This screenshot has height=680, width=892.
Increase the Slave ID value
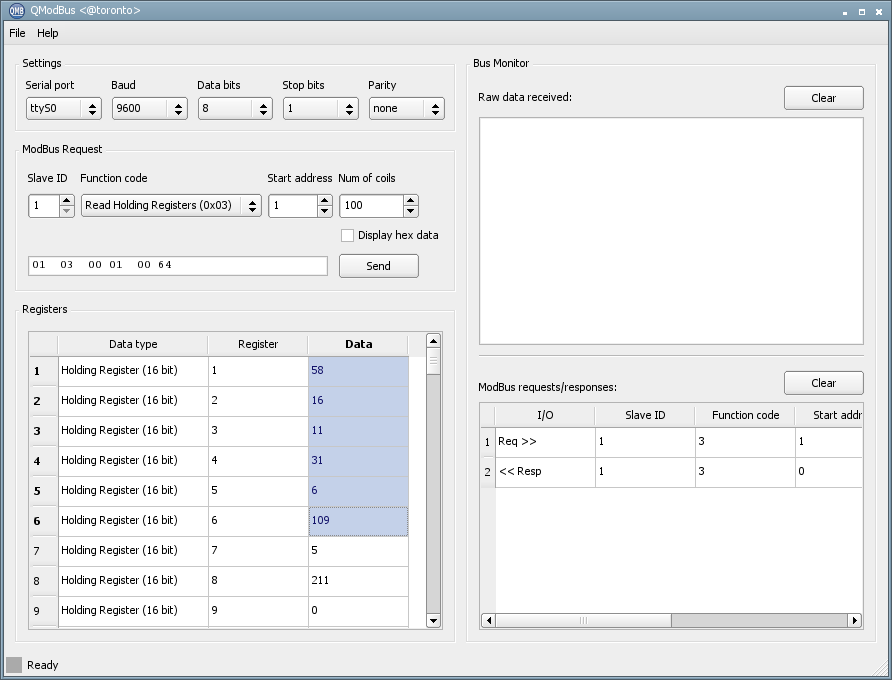coord(67,200)
